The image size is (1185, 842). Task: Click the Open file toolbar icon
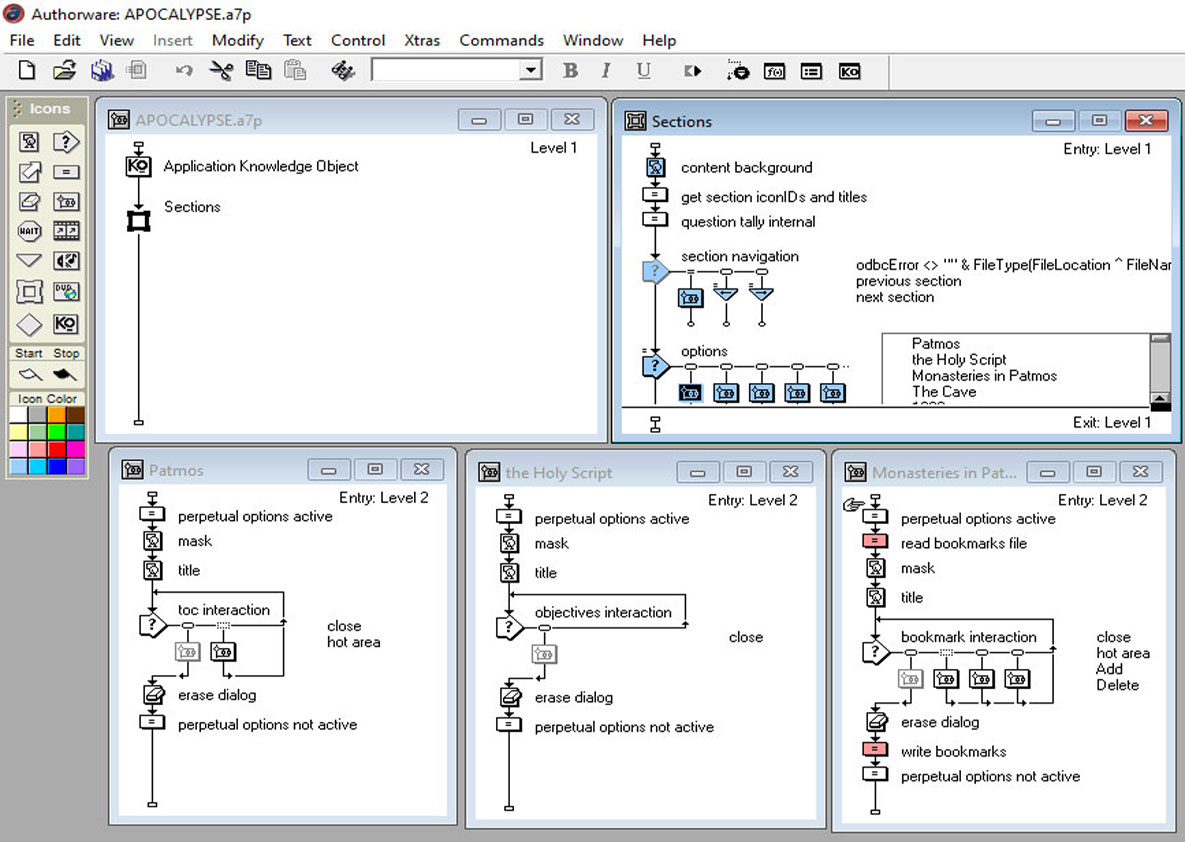(65, 71)
